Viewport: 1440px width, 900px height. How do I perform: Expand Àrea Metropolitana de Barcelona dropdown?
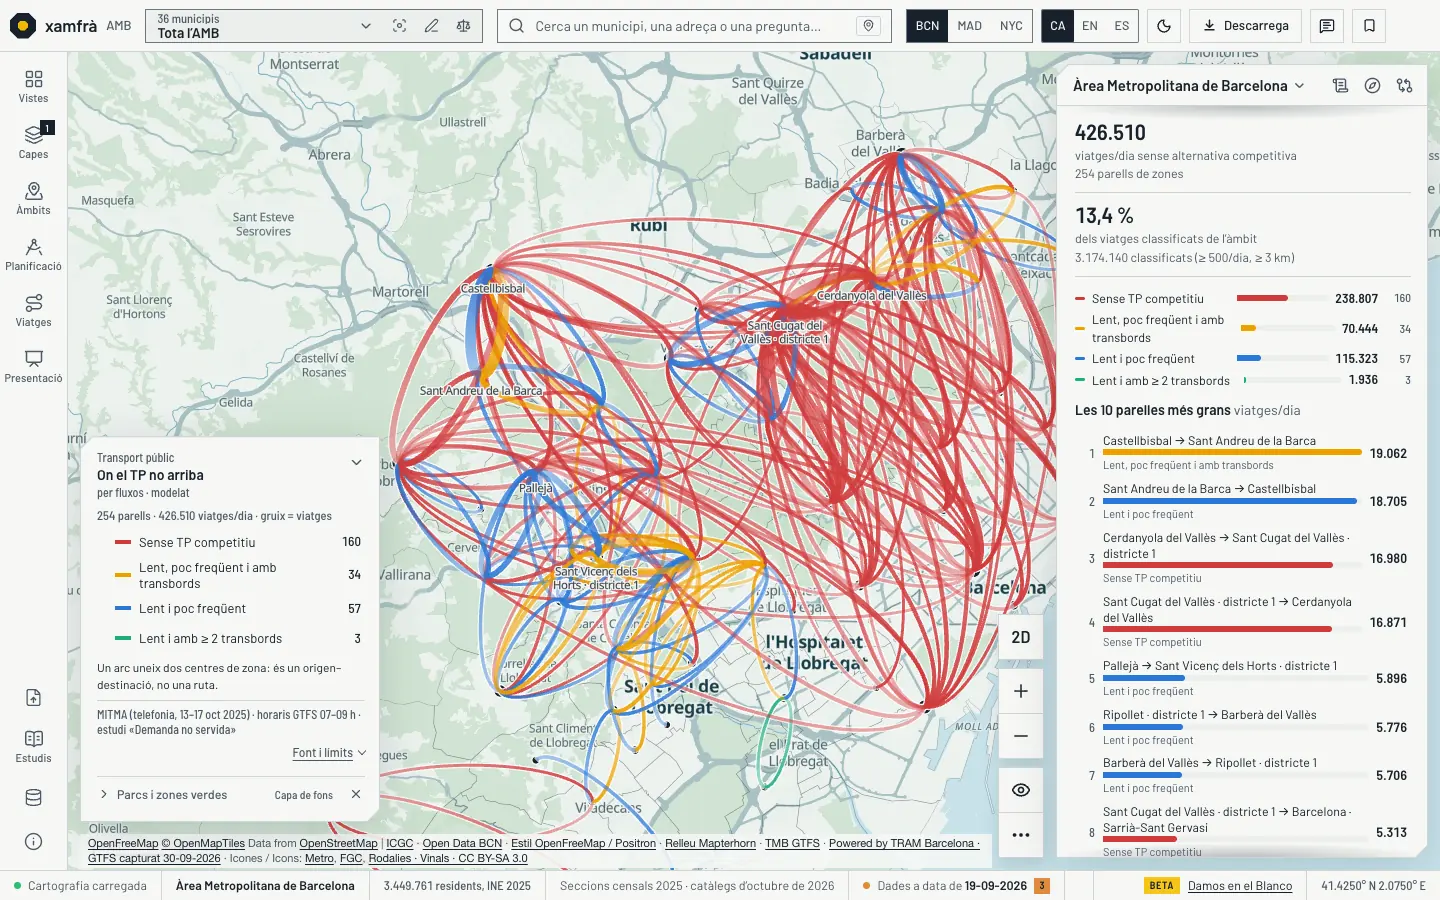point(1189,86)
